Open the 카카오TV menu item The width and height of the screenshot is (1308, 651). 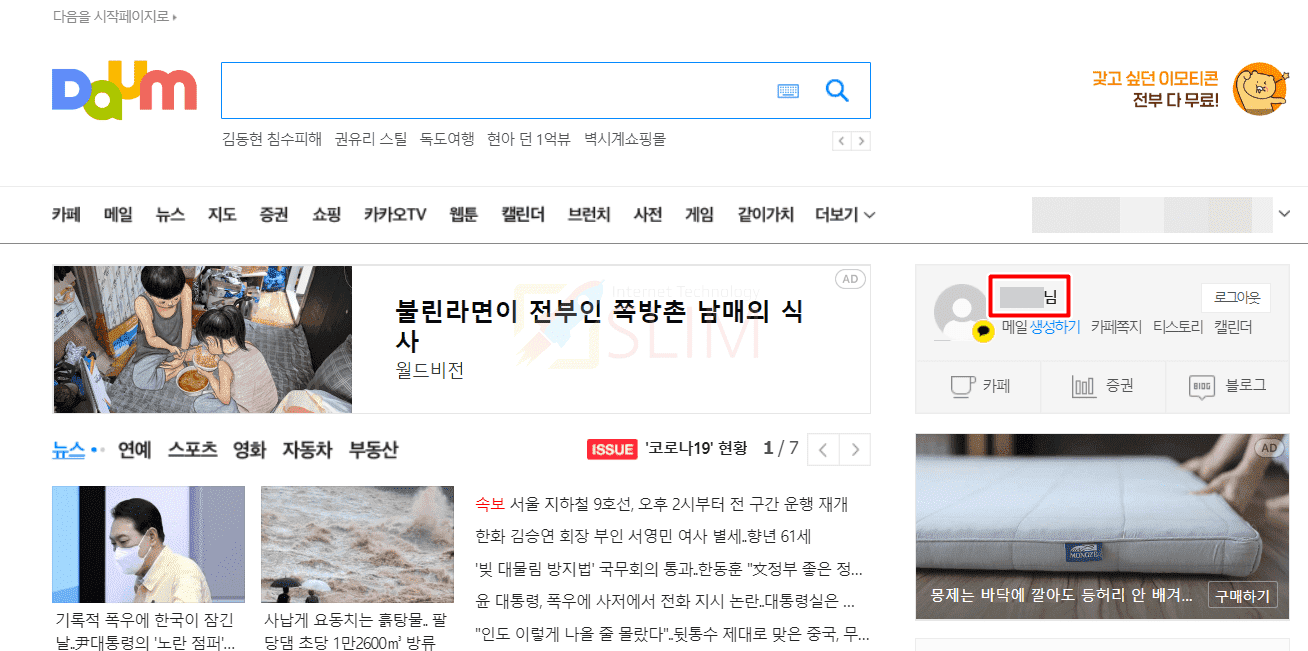pos(395,214)
